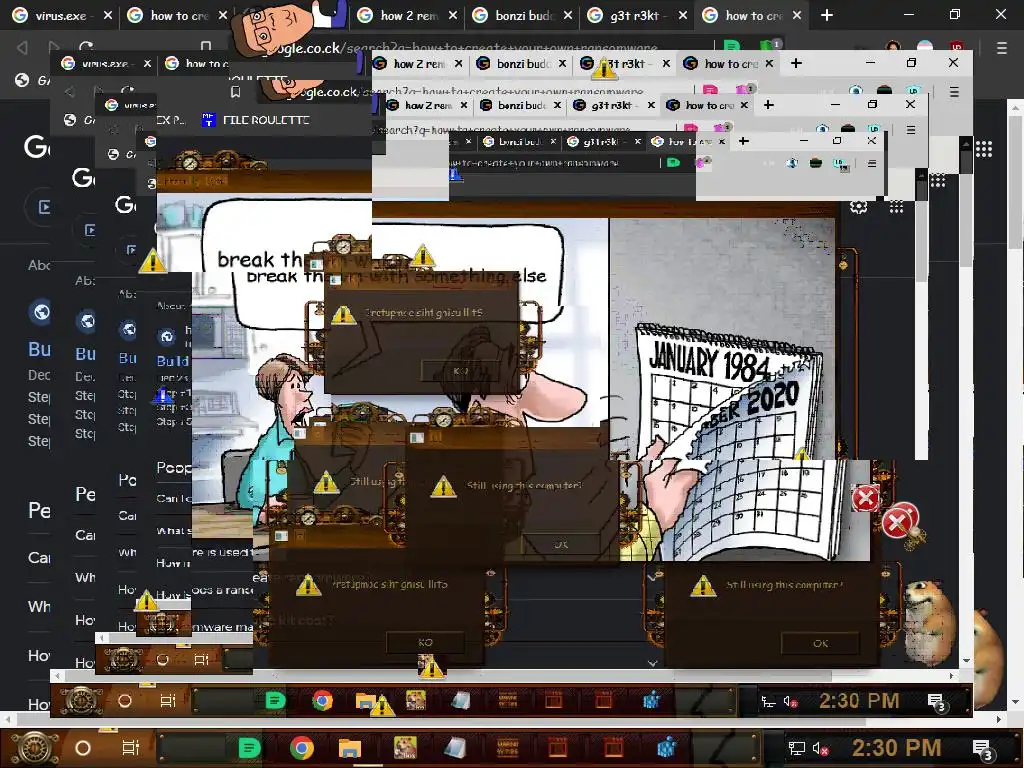The image size is (1024, 768).
Task: Open File Explorer on the outer taskbar
Action: pos(349,748)
